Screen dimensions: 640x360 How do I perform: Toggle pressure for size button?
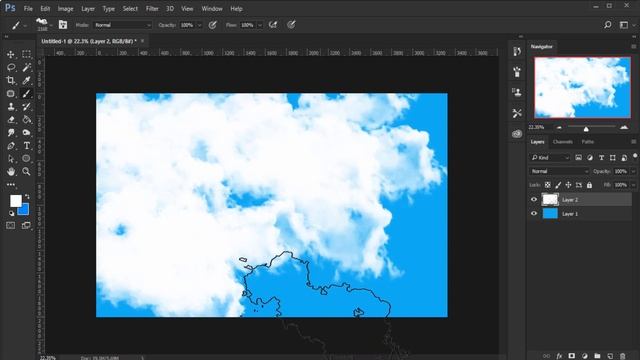point(291,25)
